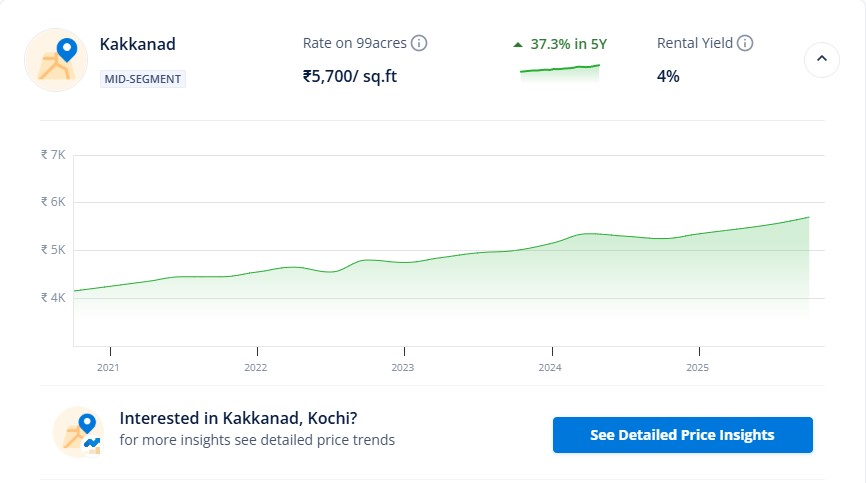Viewport: 866px width, 483px height.
Task: Click the 2025 marker on the timeline axis
Action: coord(698,367)
